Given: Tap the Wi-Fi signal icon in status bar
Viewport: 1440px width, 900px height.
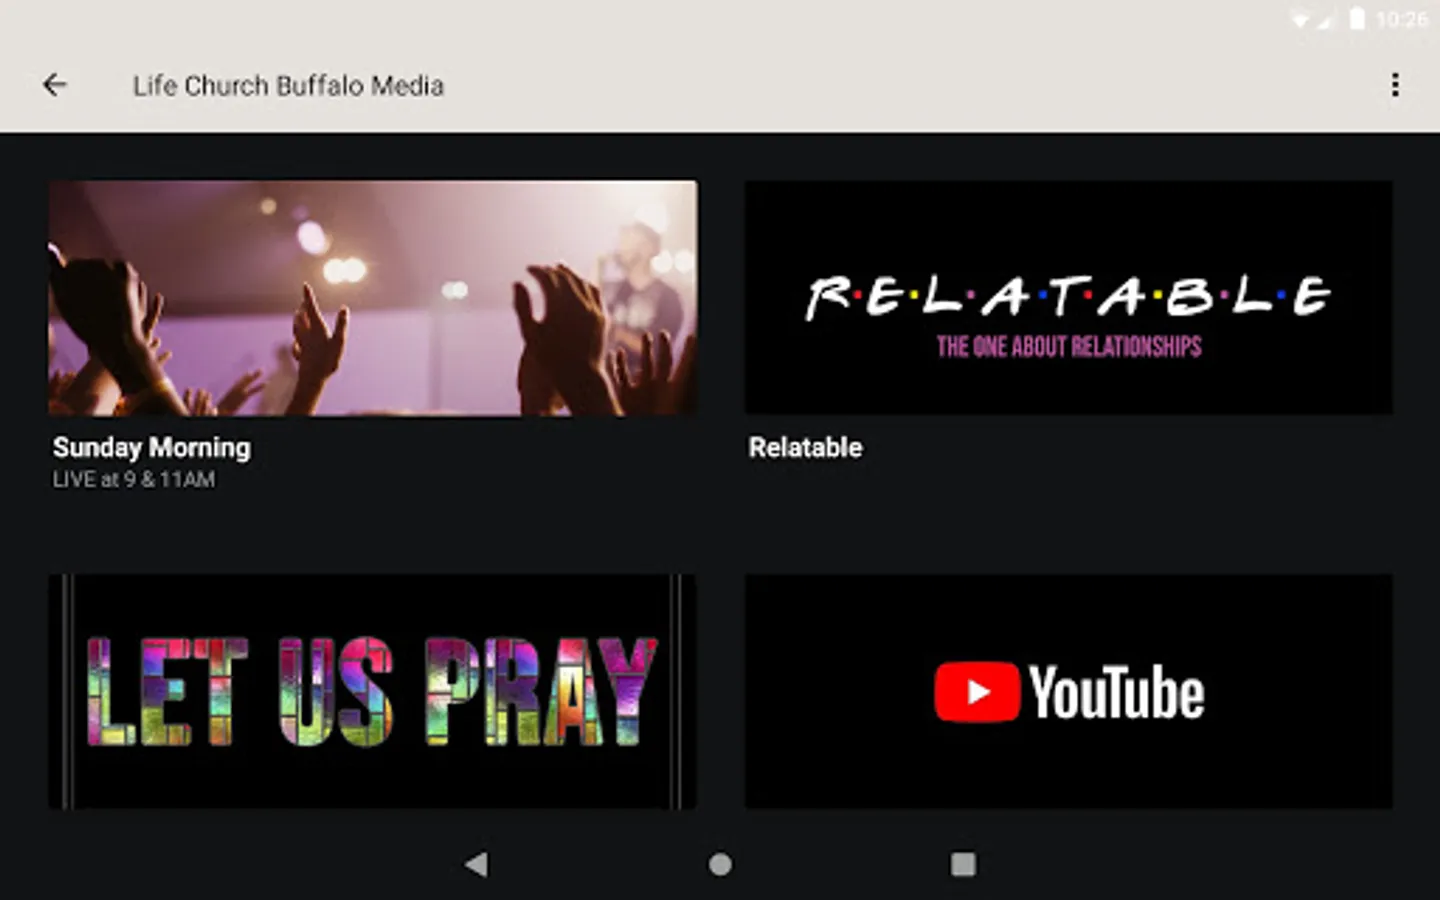Looking at the screenshot, I should (1300, 19).
